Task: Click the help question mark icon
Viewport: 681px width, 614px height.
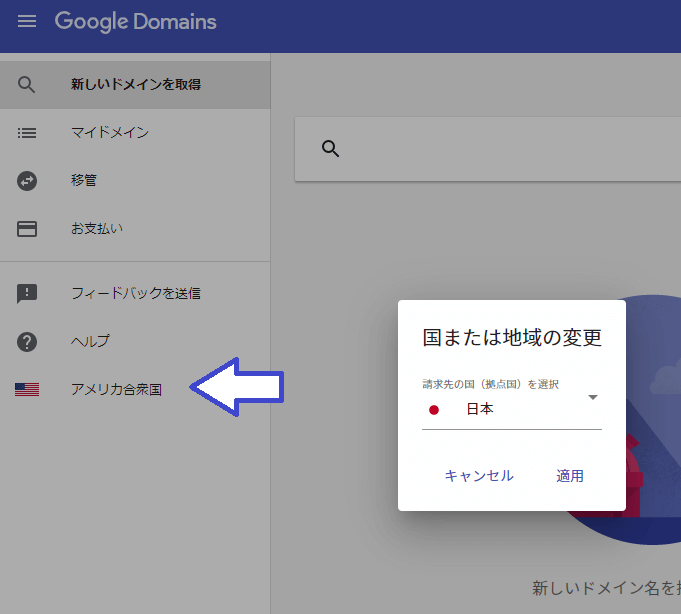Action: point(27,342)
